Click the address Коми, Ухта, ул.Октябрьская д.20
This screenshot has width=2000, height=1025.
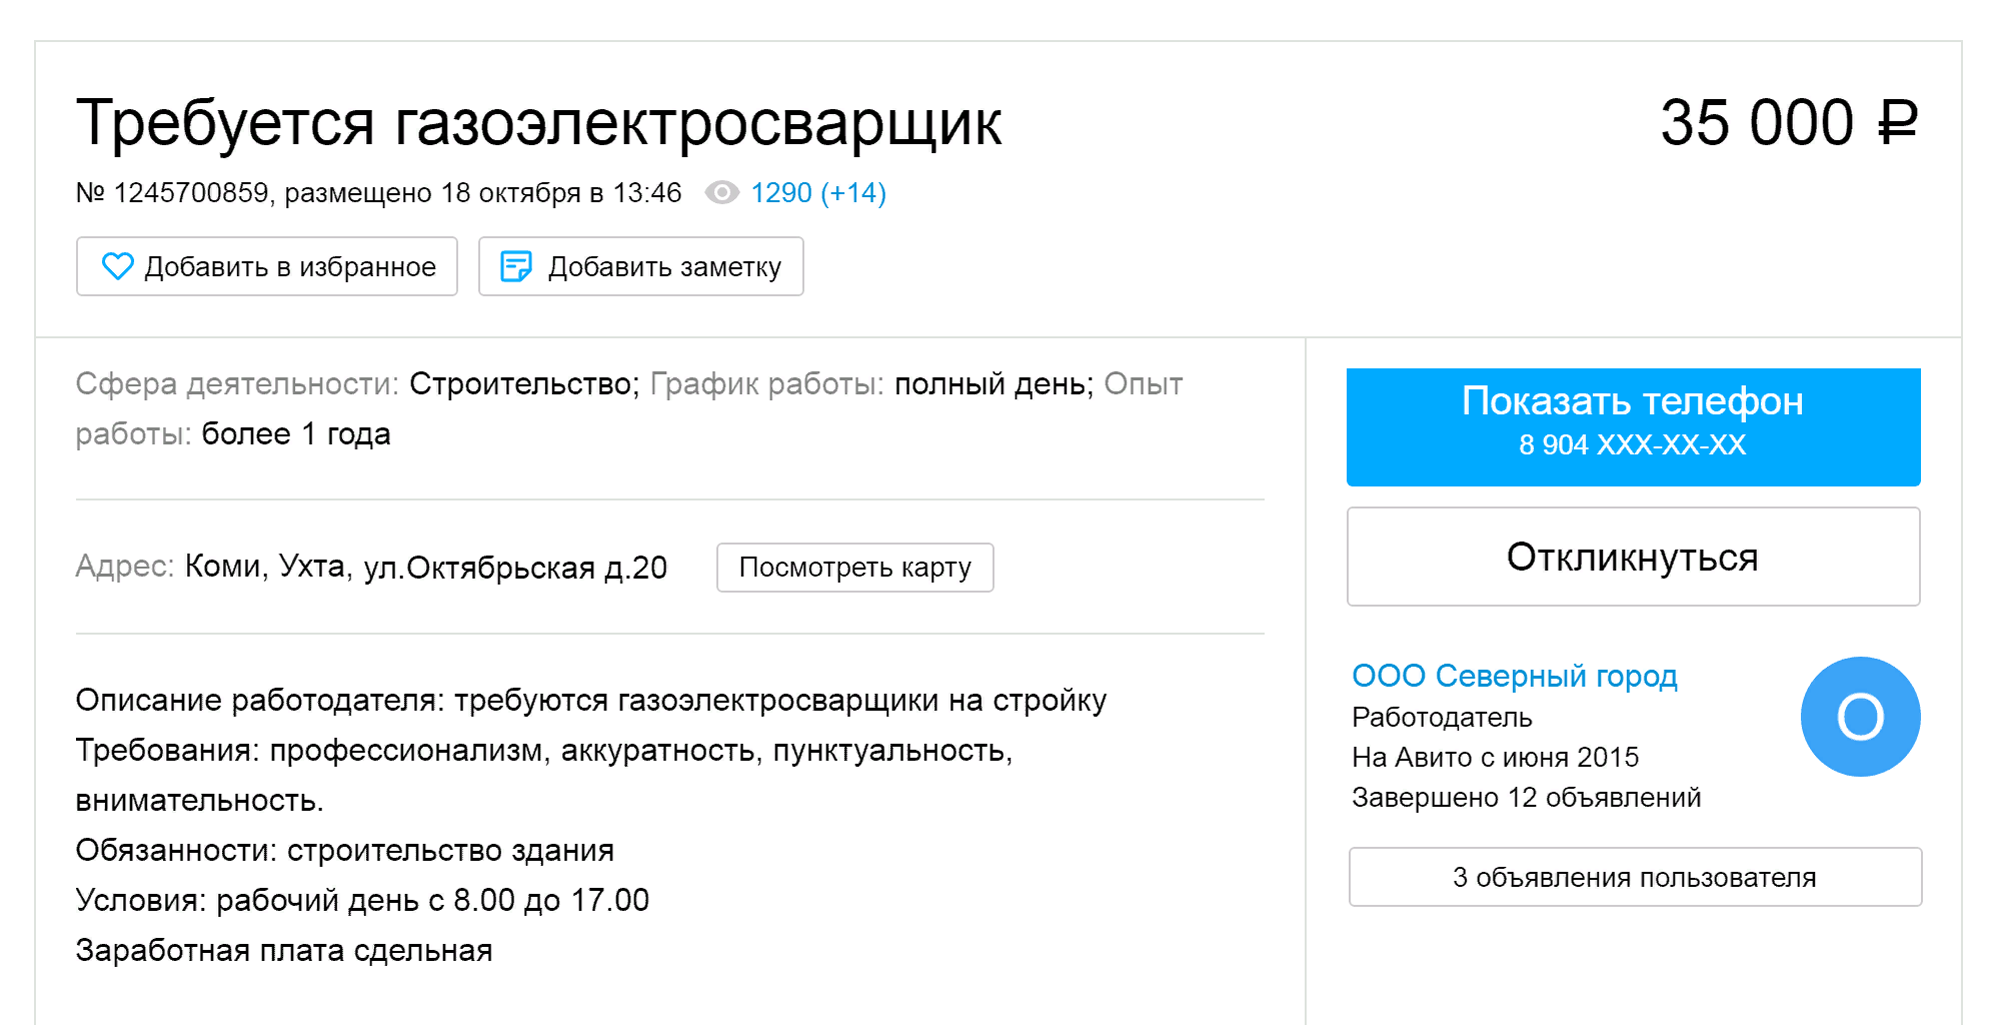click(426, 567)
